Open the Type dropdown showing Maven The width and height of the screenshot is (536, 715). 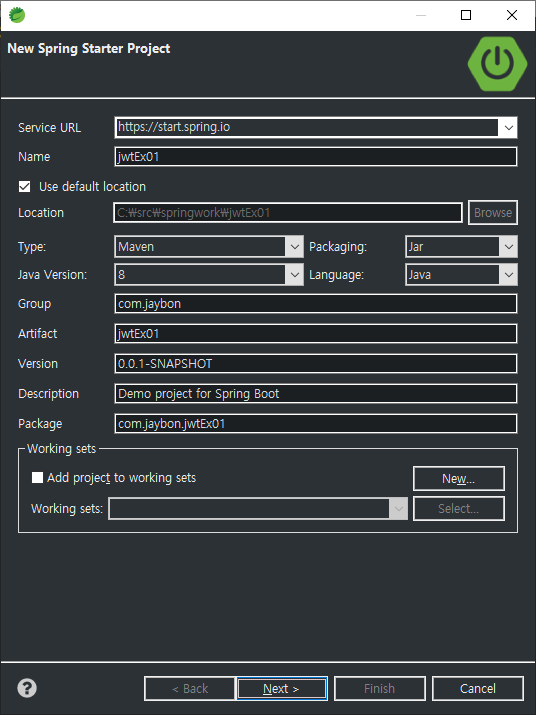(295, 247)
